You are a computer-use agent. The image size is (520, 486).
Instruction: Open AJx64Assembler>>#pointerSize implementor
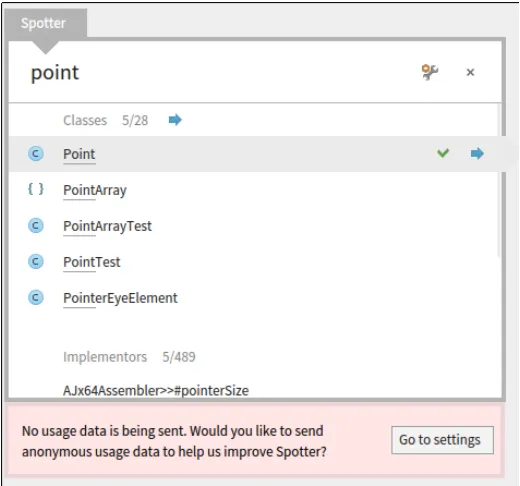(x=156, y=390)
